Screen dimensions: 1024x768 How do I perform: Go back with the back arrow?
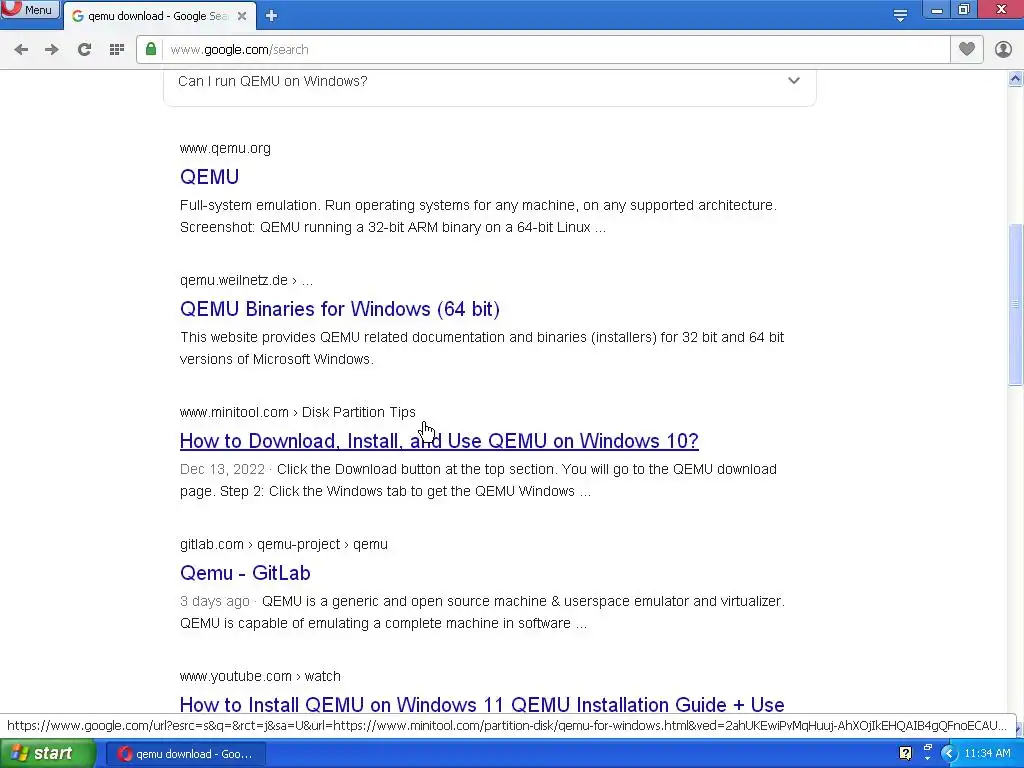coord(22,50)
